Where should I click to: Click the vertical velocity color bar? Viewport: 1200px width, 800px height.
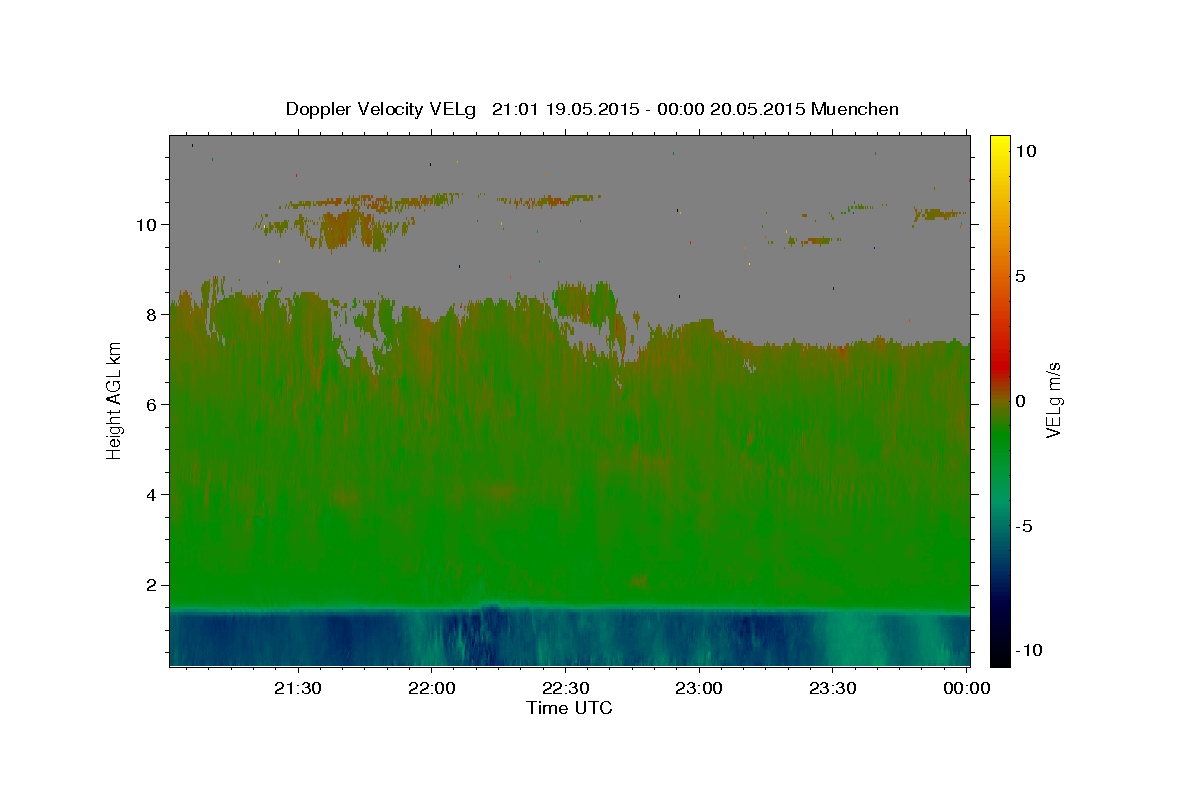[999, 400]
